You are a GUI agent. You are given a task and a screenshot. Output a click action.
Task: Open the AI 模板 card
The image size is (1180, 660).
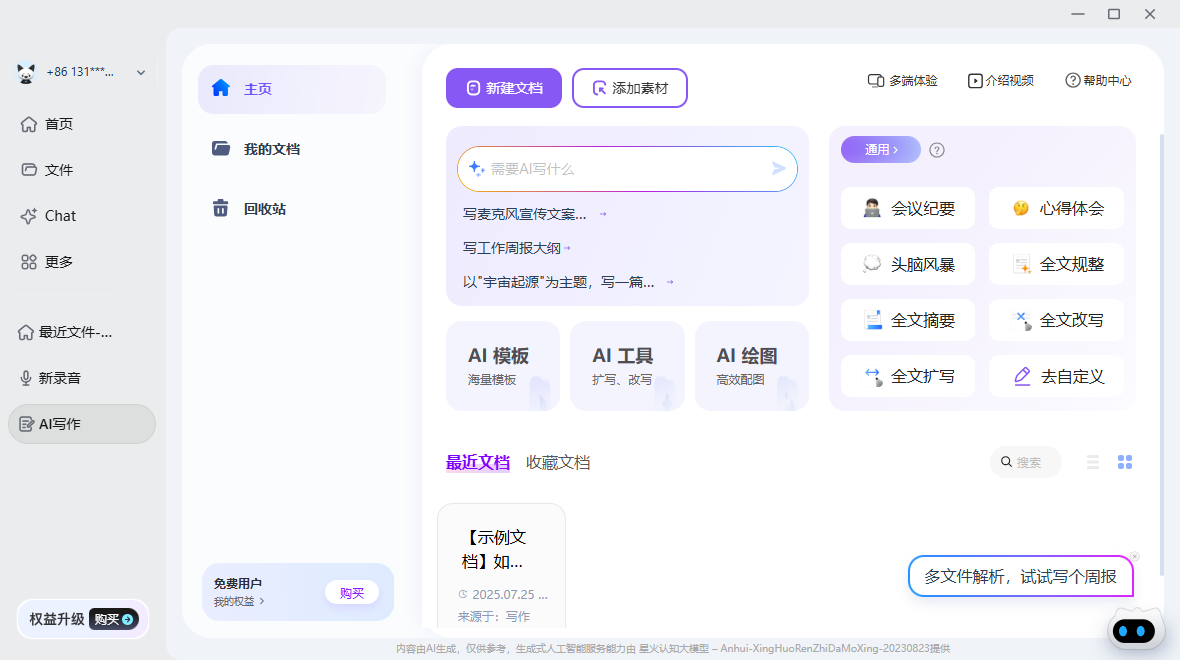pyautogui.click(x=503, y=366)
